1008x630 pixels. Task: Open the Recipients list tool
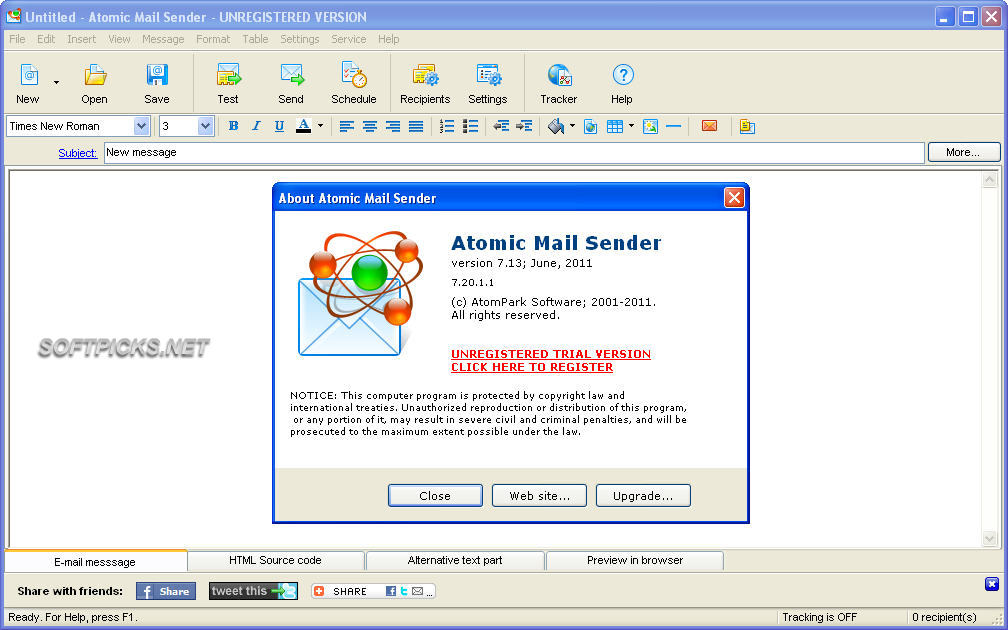point(425,84)
